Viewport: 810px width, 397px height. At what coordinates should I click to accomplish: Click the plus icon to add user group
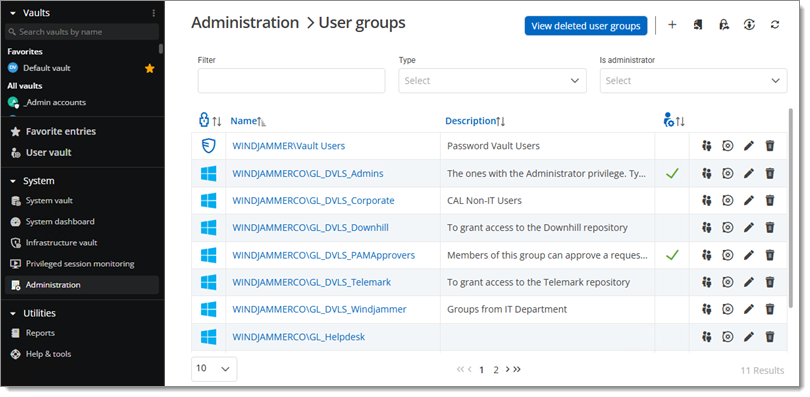tap(672, 25)
